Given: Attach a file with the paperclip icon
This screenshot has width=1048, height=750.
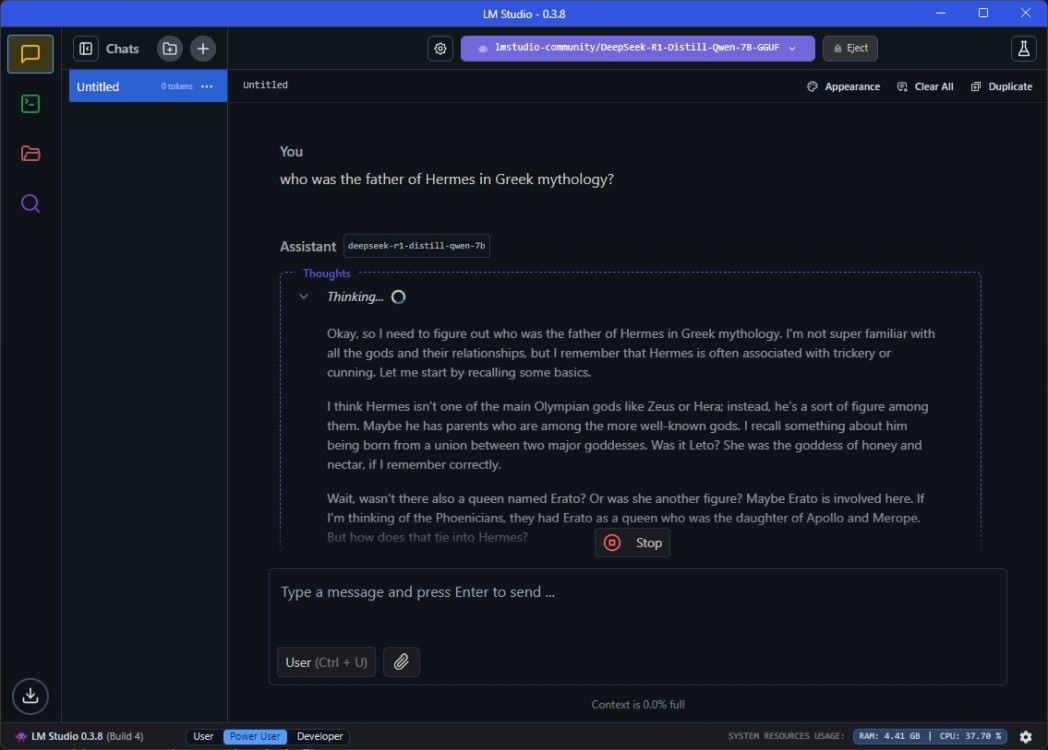Looking at the screenshot, I should pyautogui.click(x=401, y=661).
